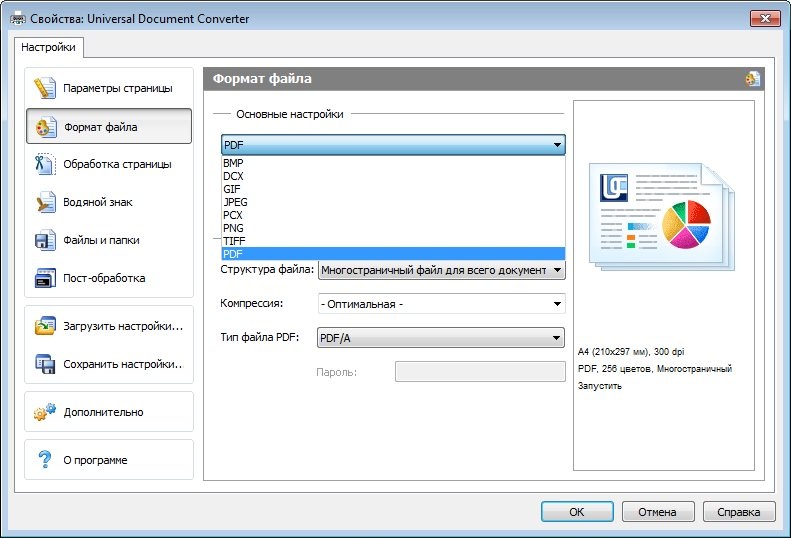Switch to the Настройки tab
The height and width of the screenshot is (538, 791).
click(48, 47)
